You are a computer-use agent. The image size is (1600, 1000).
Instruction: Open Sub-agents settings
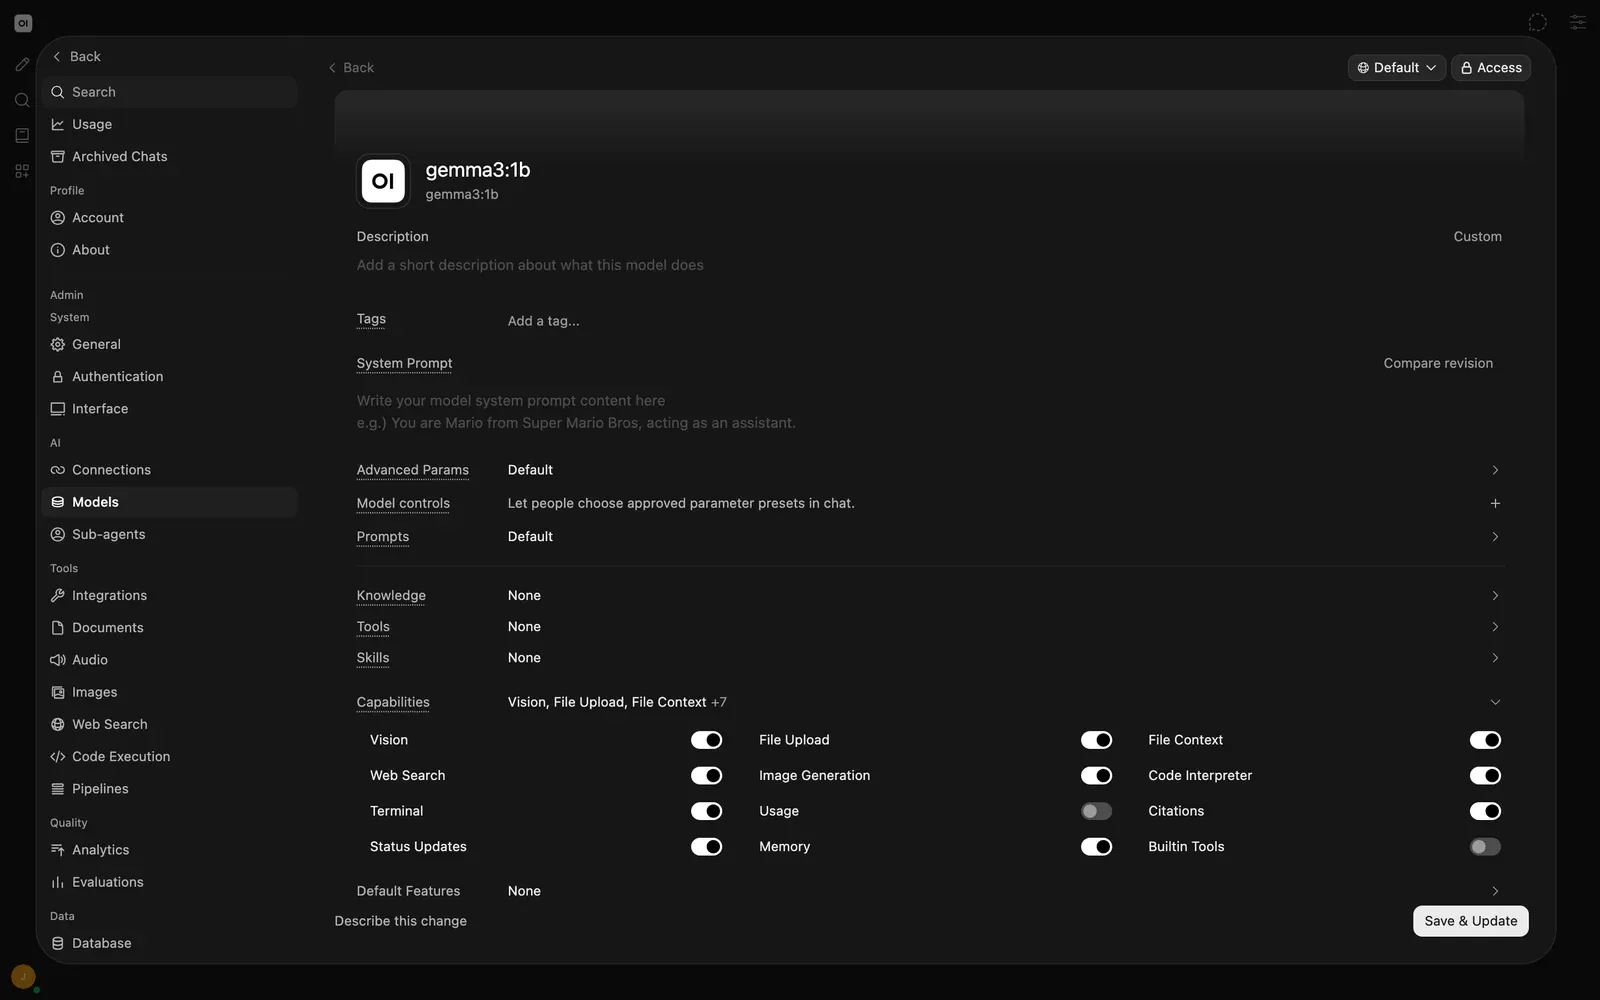(x=170, y=534)
